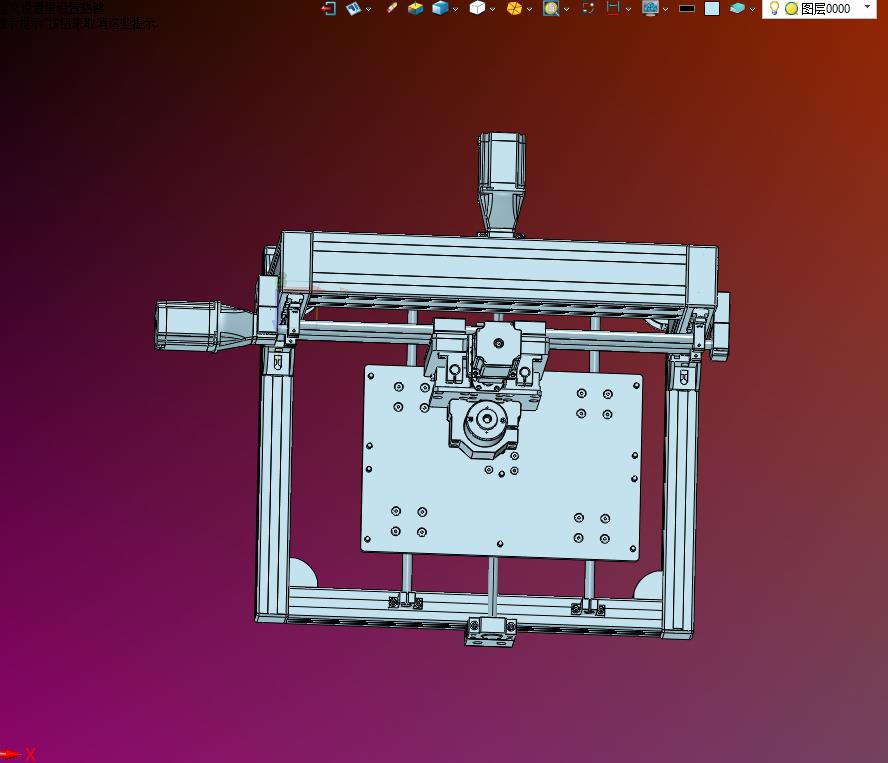
Task: Open the 图层0000 layer dropdown list
Action: tap(867, 7)
